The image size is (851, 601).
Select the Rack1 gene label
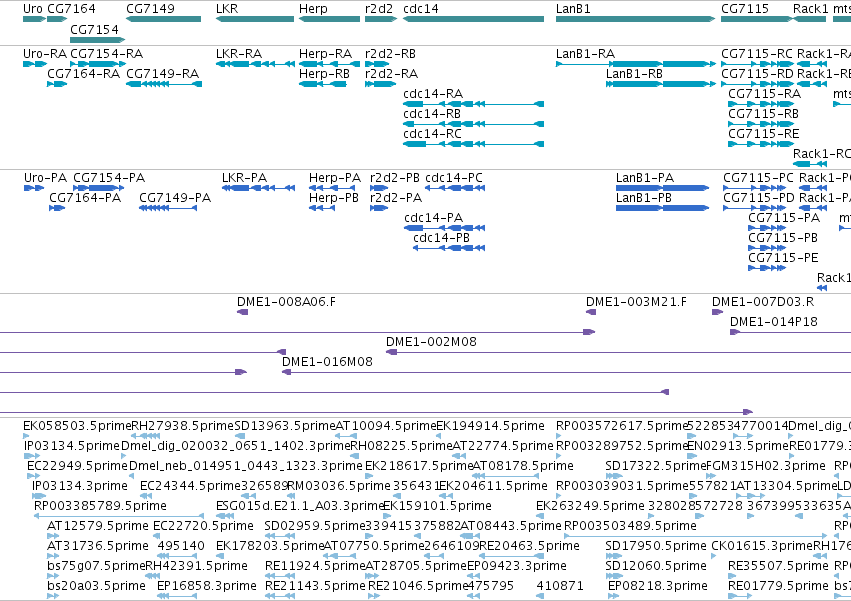811,9
